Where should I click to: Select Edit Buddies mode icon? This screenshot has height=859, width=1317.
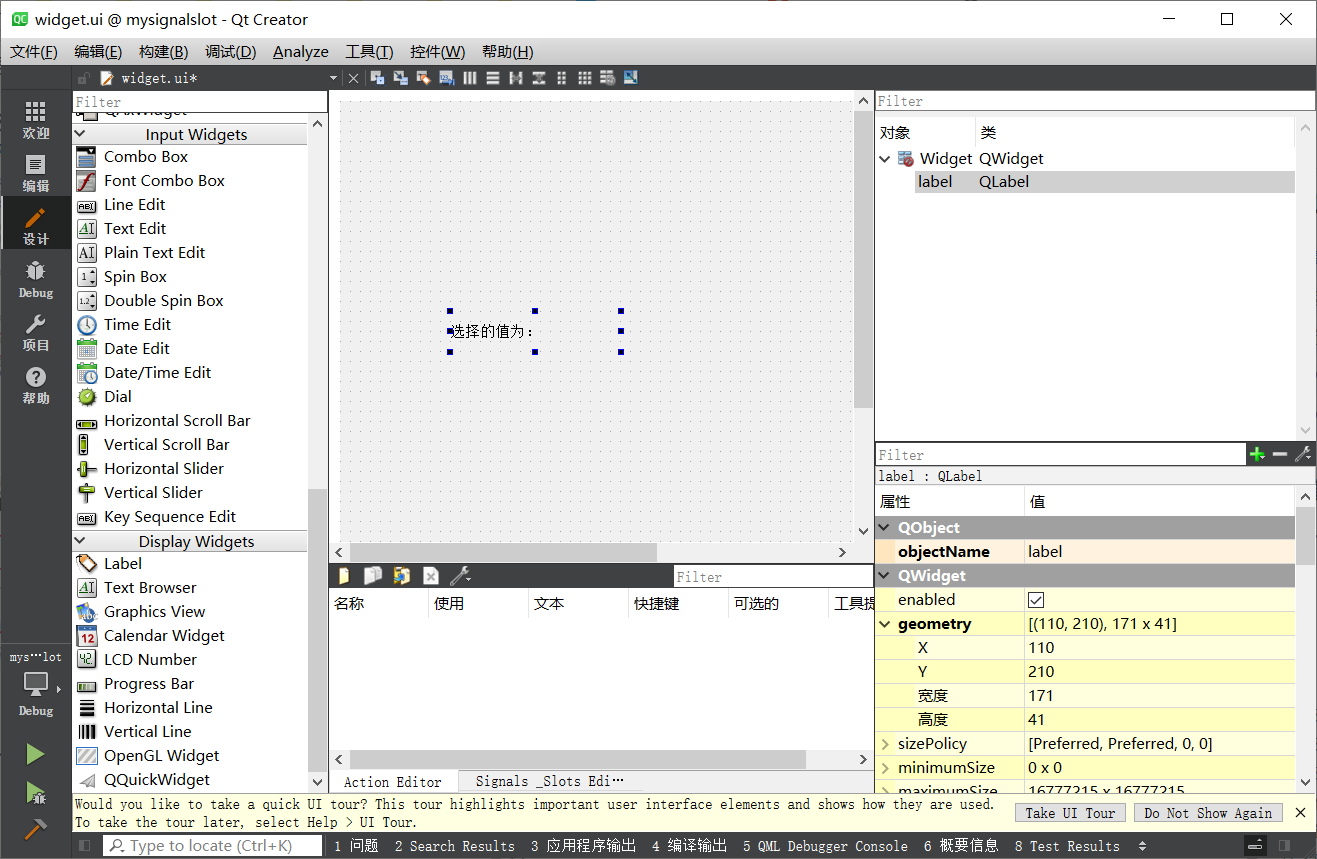click(x=423, y=78)
